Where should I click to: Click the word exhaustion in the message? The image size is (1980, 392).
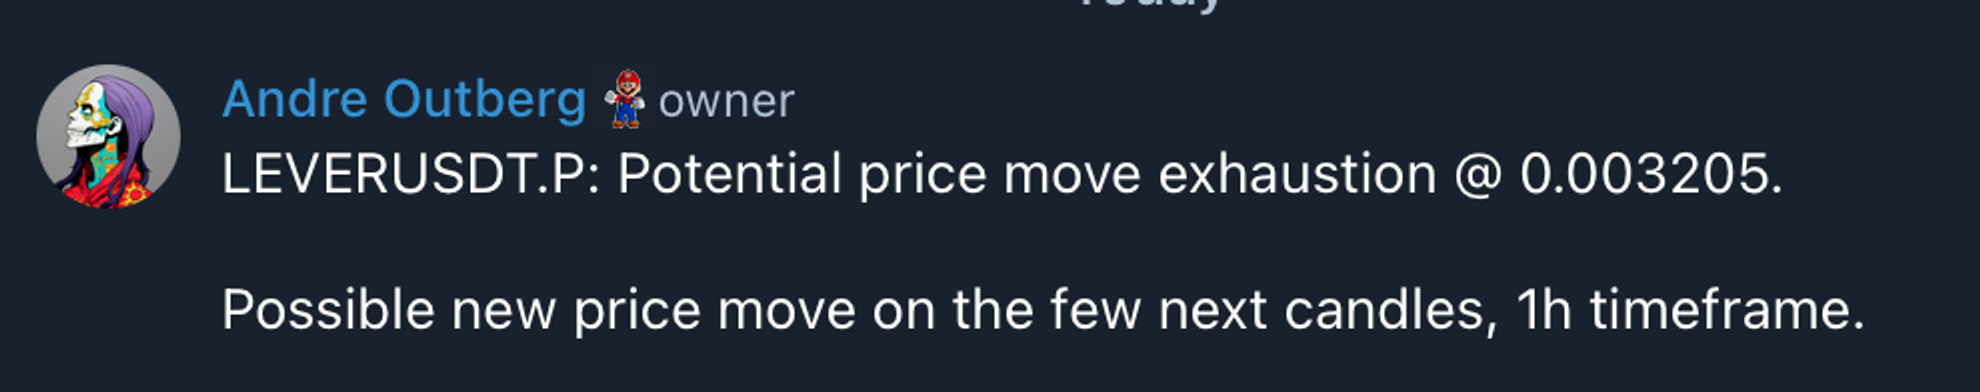click(x=1297, y=174)
